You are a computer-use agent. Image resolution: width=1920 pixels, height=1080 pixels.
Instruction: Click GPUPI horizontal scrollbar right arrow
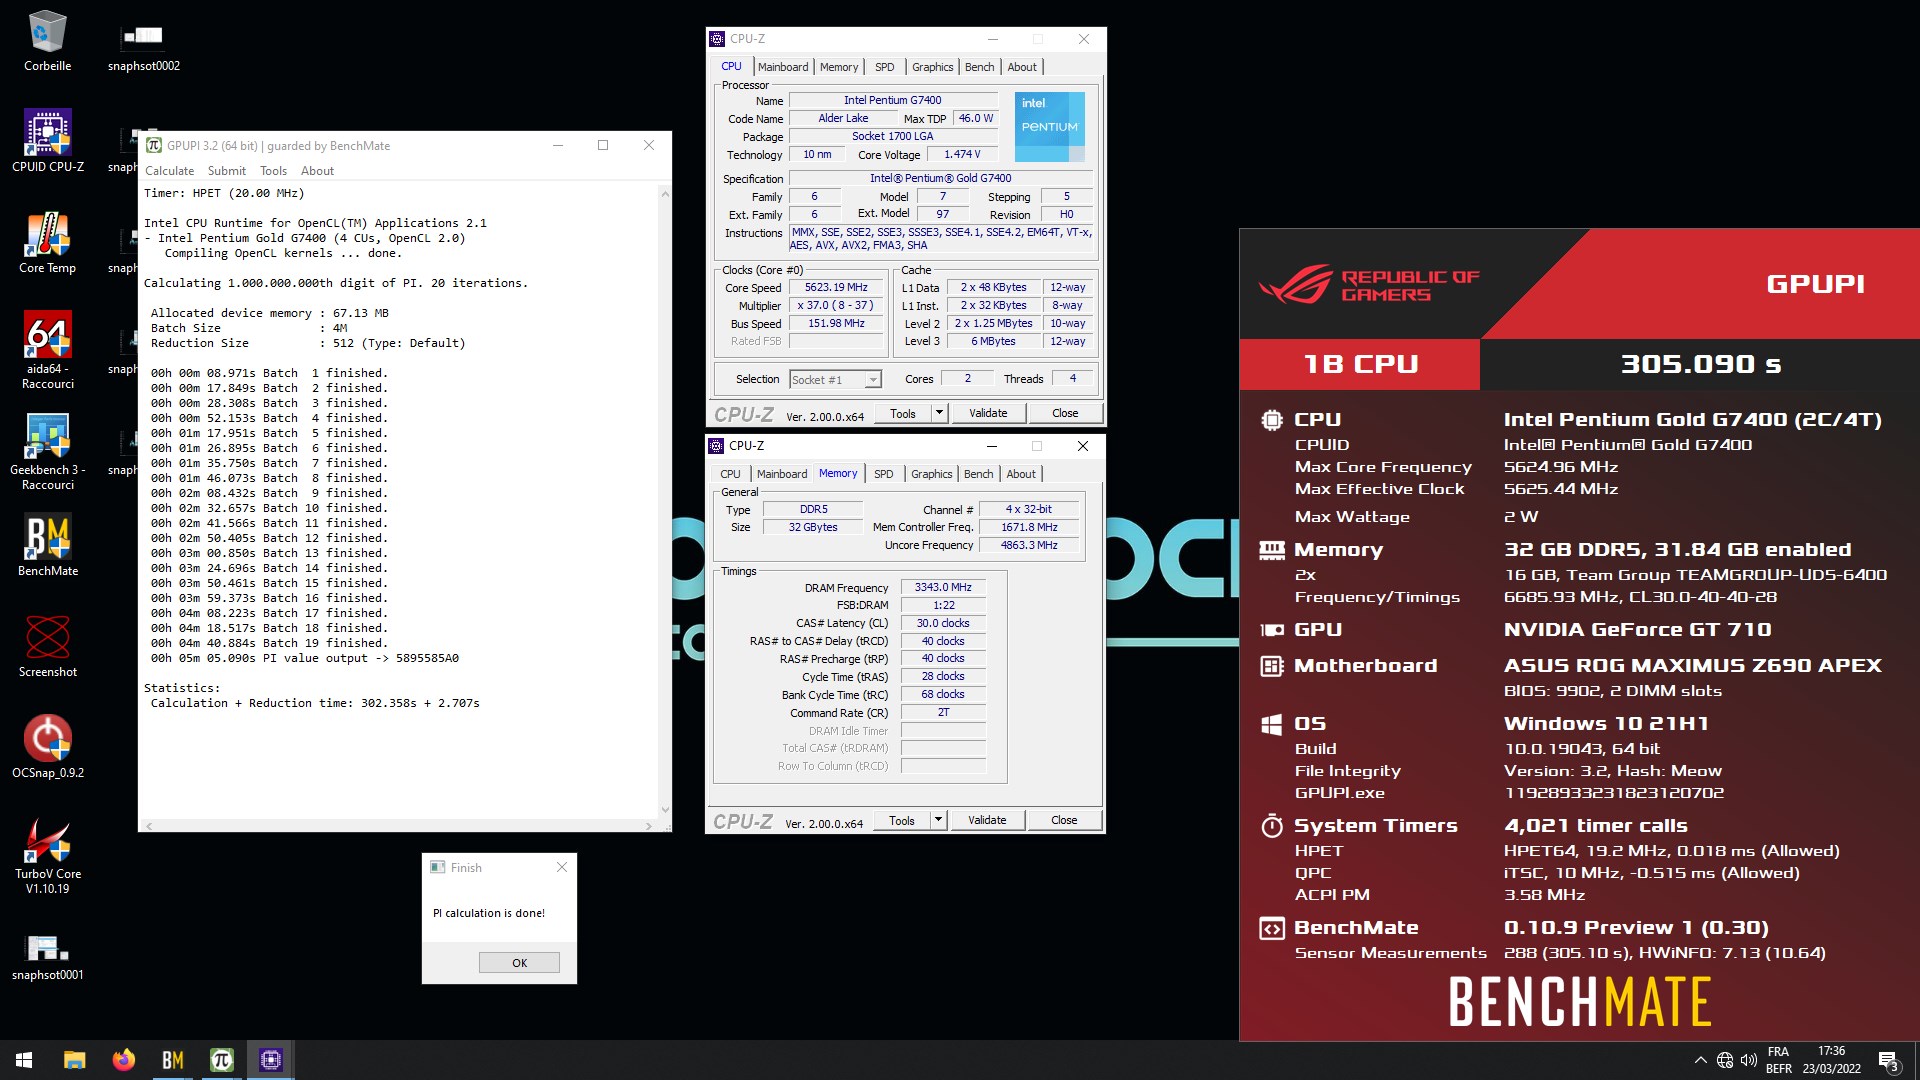click(648, 826)
